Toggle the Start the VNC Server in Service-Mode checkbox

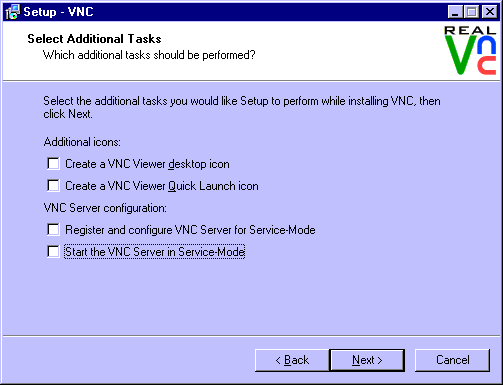point(53,252)
